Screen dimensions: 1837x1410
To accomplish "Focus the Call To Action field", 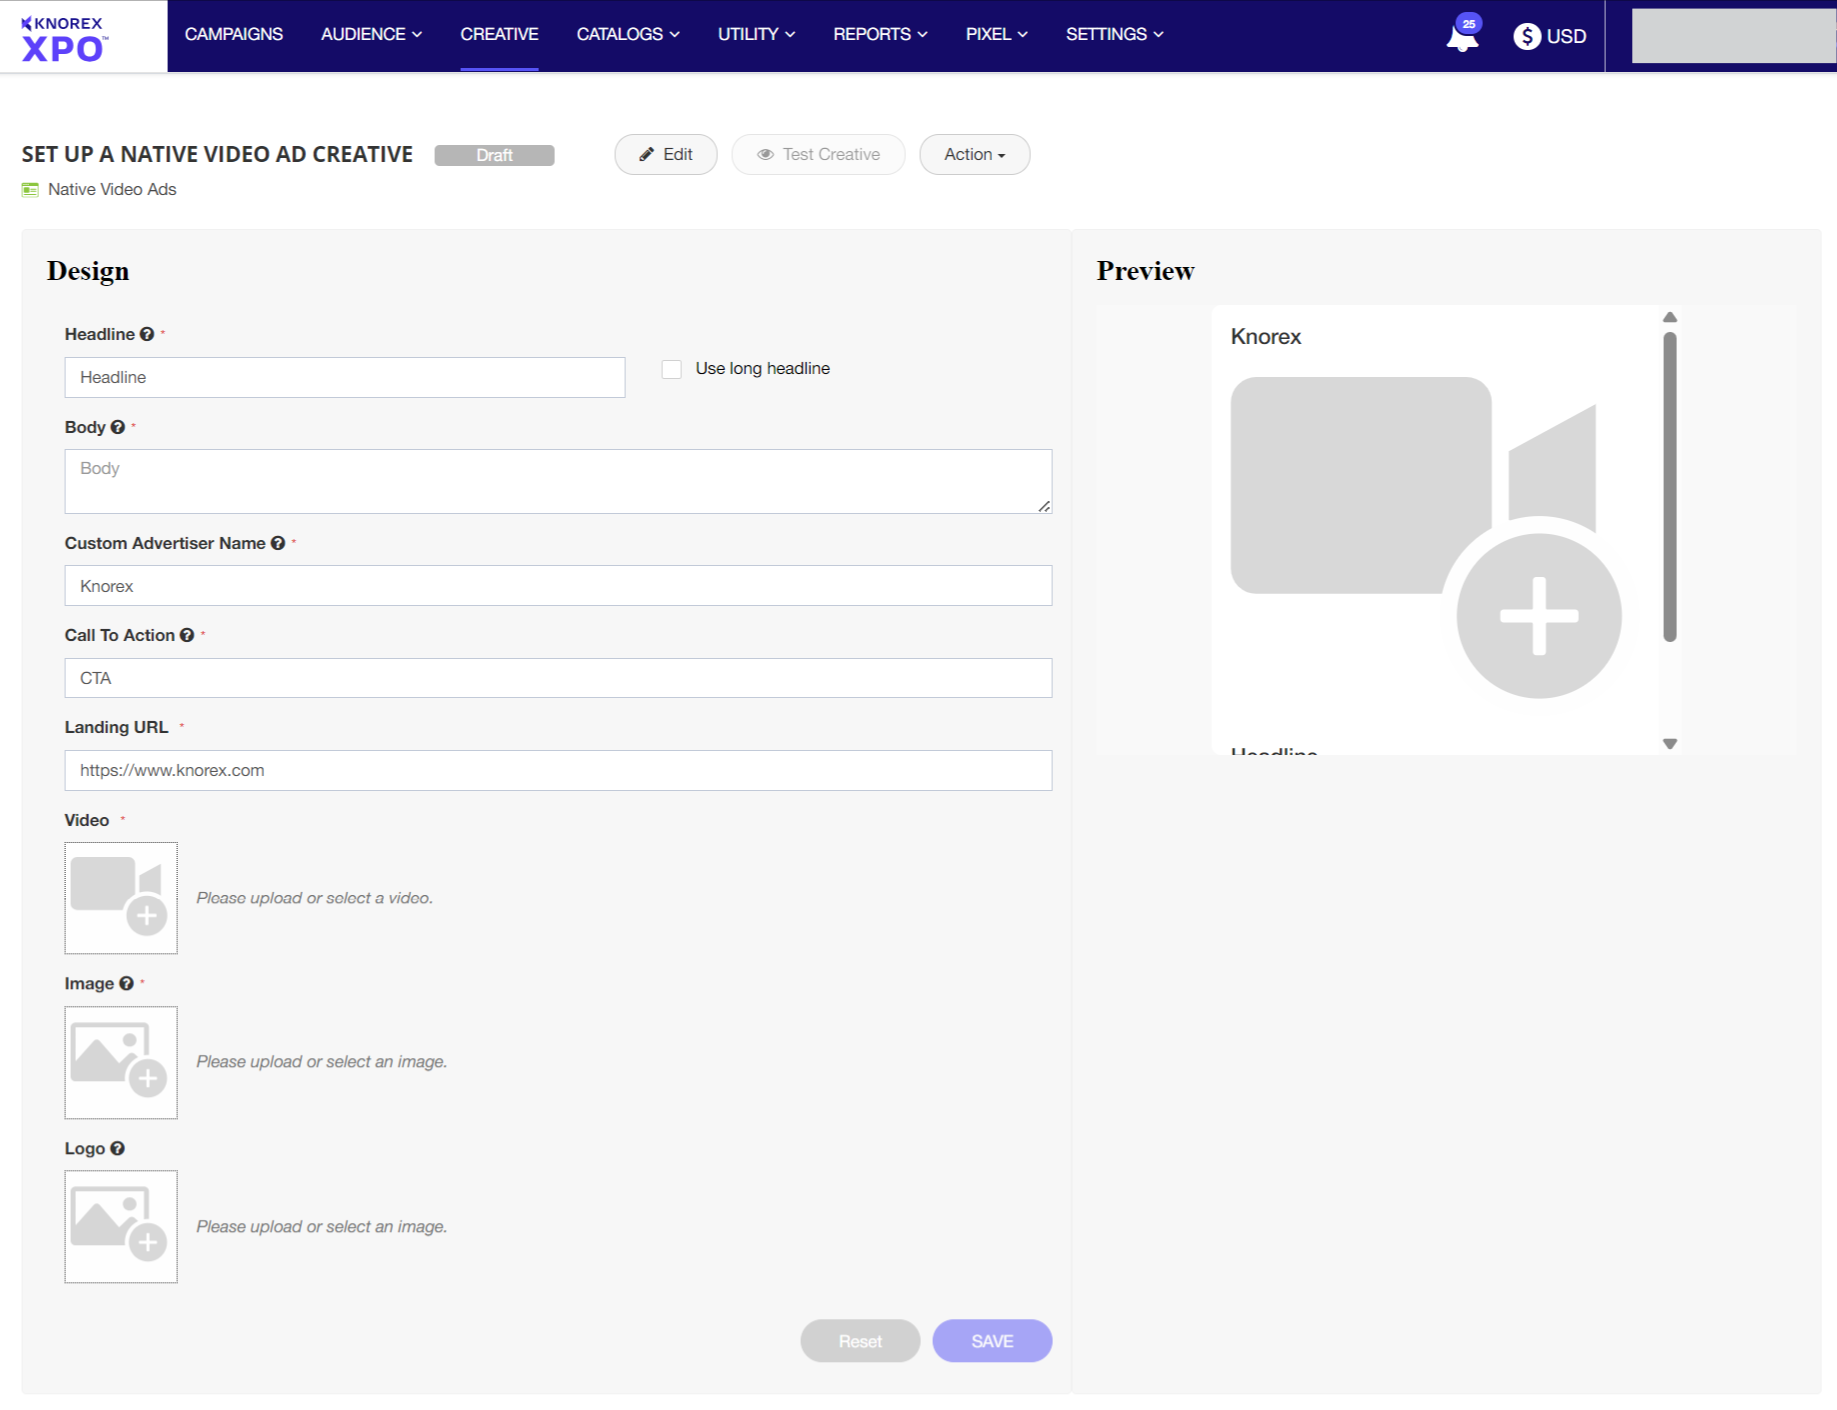I will coord(558,678).
